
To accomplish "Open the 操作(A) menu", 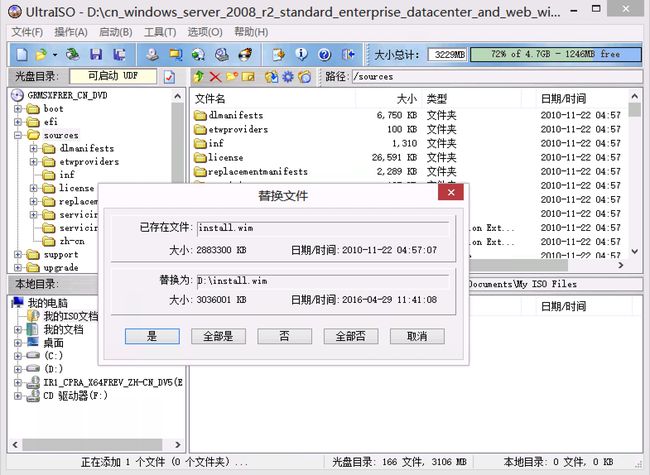I will [71, 32].
